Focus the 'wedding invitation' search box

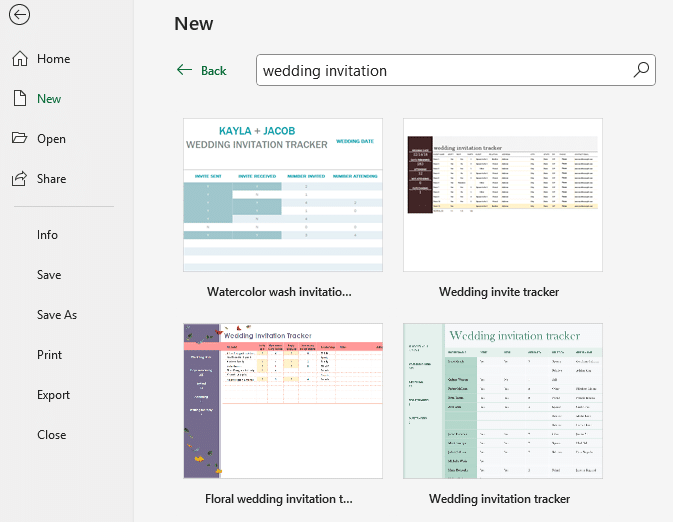click(440, 71)
